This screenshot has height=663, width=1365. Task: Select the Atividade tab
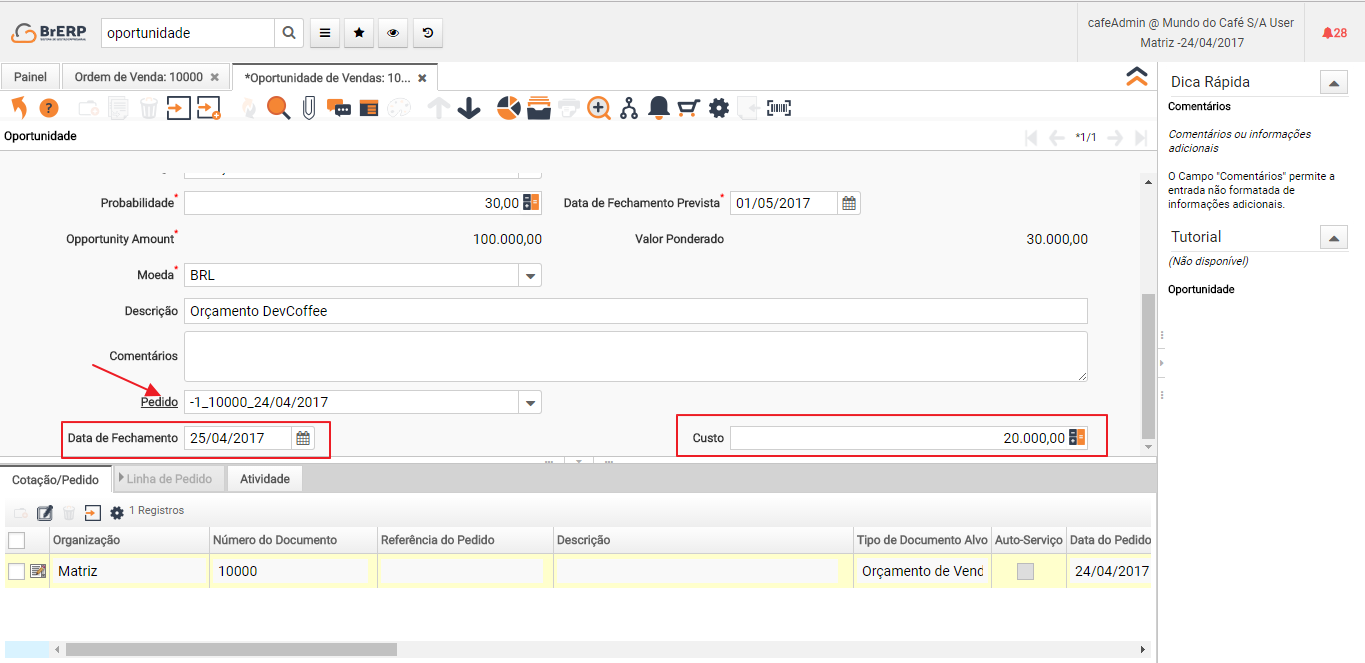coord(264,479)
